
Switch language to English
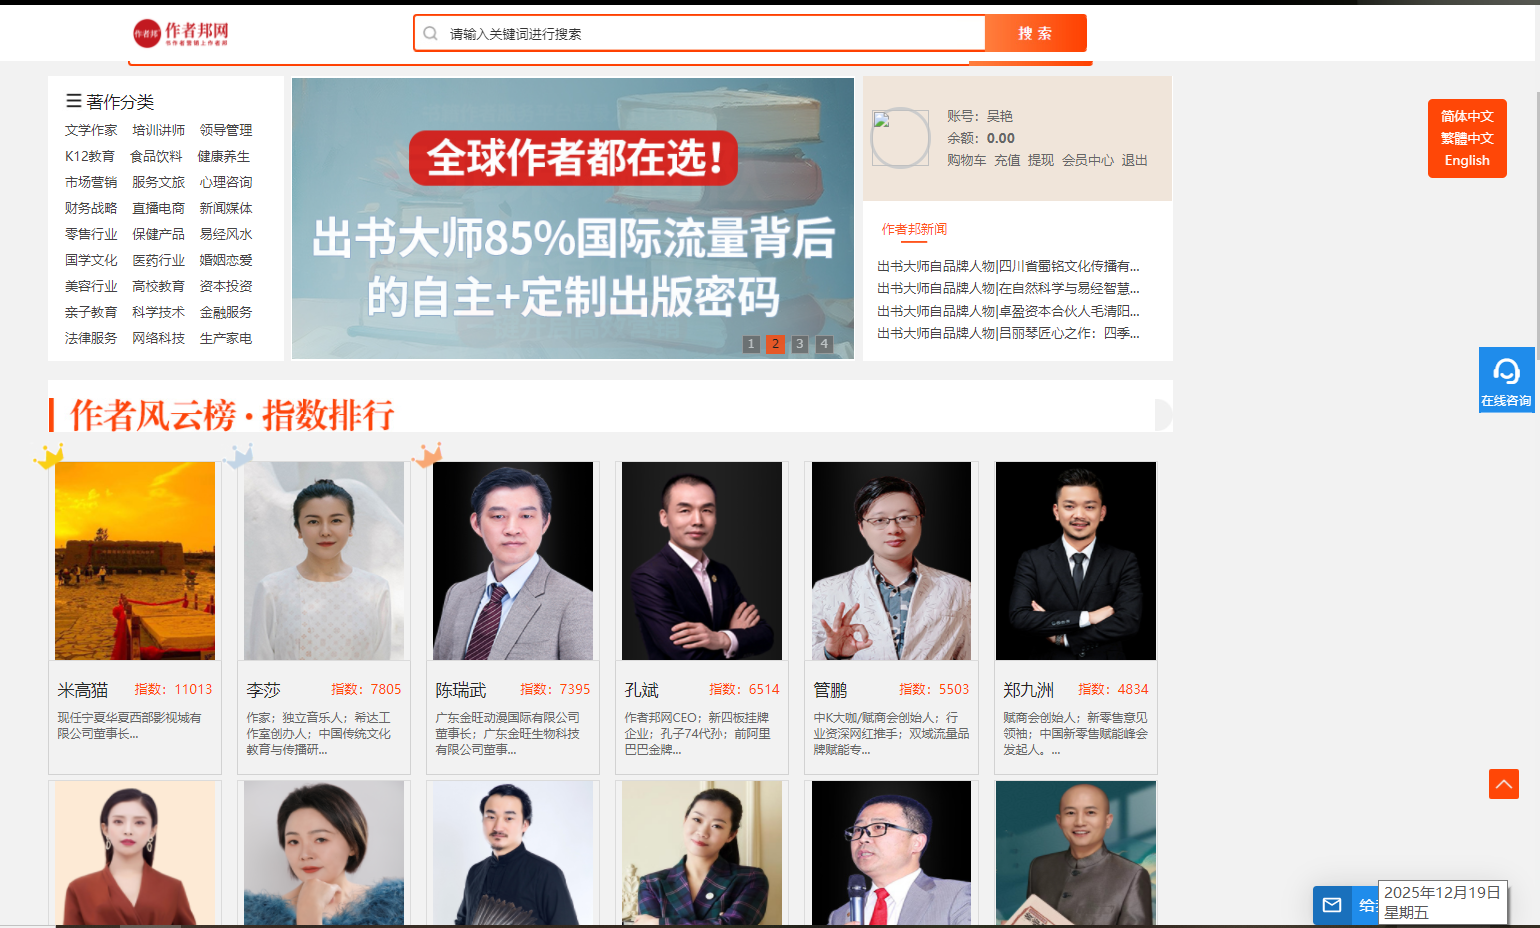point(1467,160)
